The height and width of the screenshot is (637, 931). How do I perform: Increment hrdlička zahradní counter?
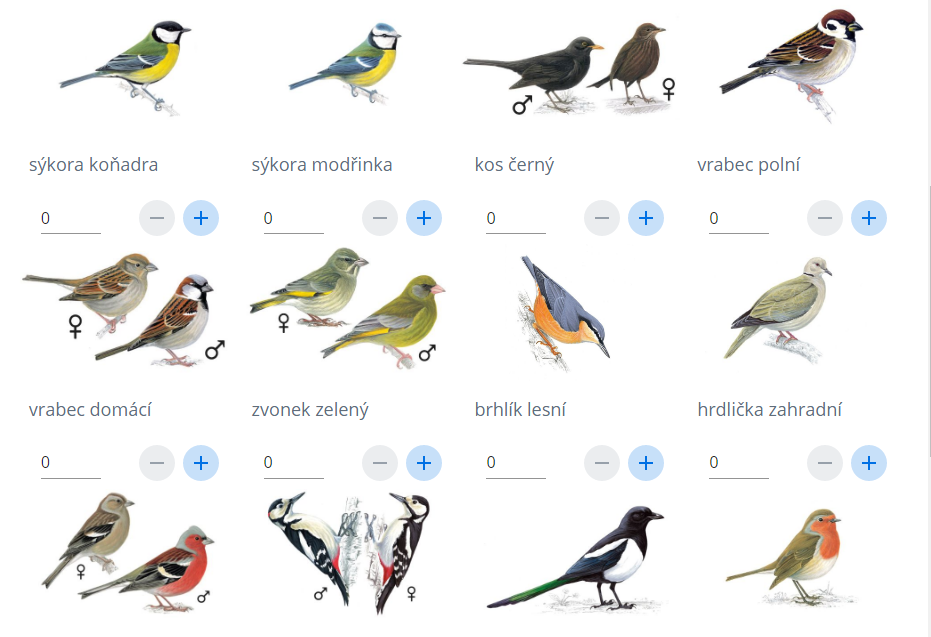(869, 462)
